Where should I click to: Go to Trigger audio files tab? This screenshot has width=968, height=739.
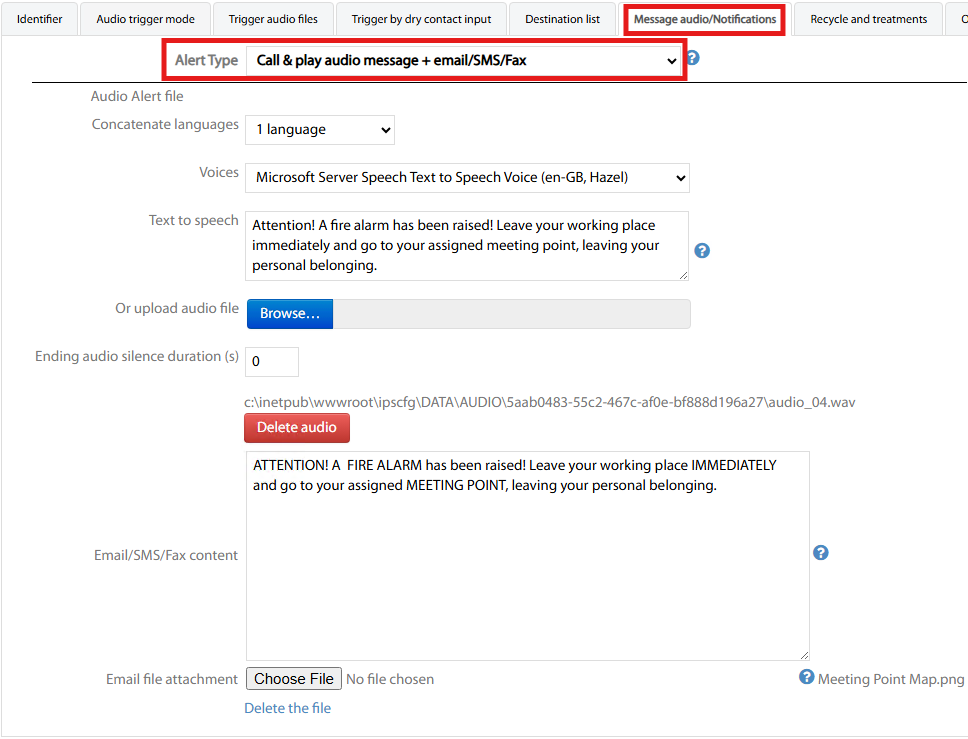[x=273, y=19]
